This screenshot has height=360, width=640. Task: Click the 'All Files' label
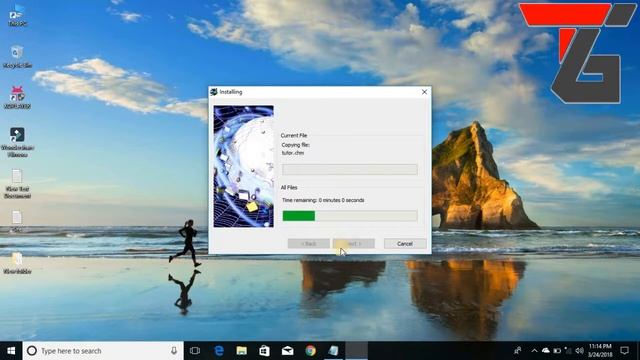pyautogui.click(x=289, y=187)
